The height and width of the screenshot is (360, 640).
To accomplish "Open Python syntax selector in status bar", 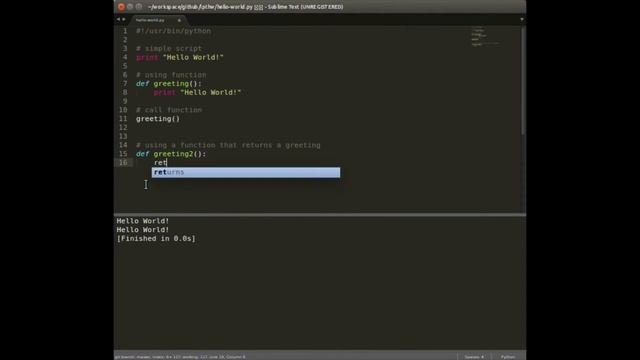I will tap(508, 357).
